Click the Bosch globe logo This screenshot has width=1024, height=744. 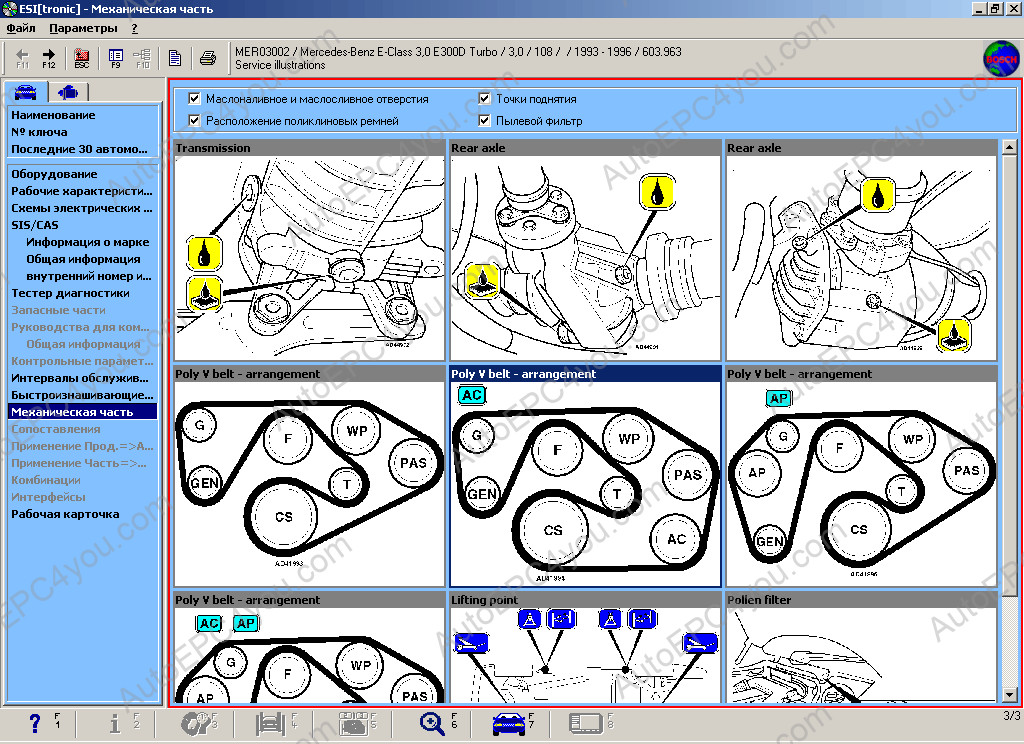pos(999,57)
